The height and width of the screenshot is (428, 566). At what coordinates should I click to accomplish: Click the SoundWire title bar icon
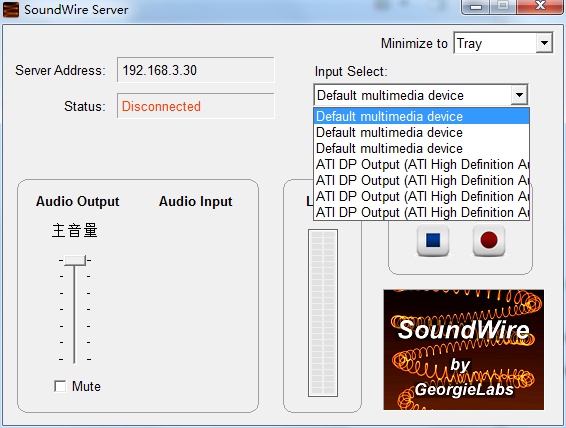coord(10,10)
